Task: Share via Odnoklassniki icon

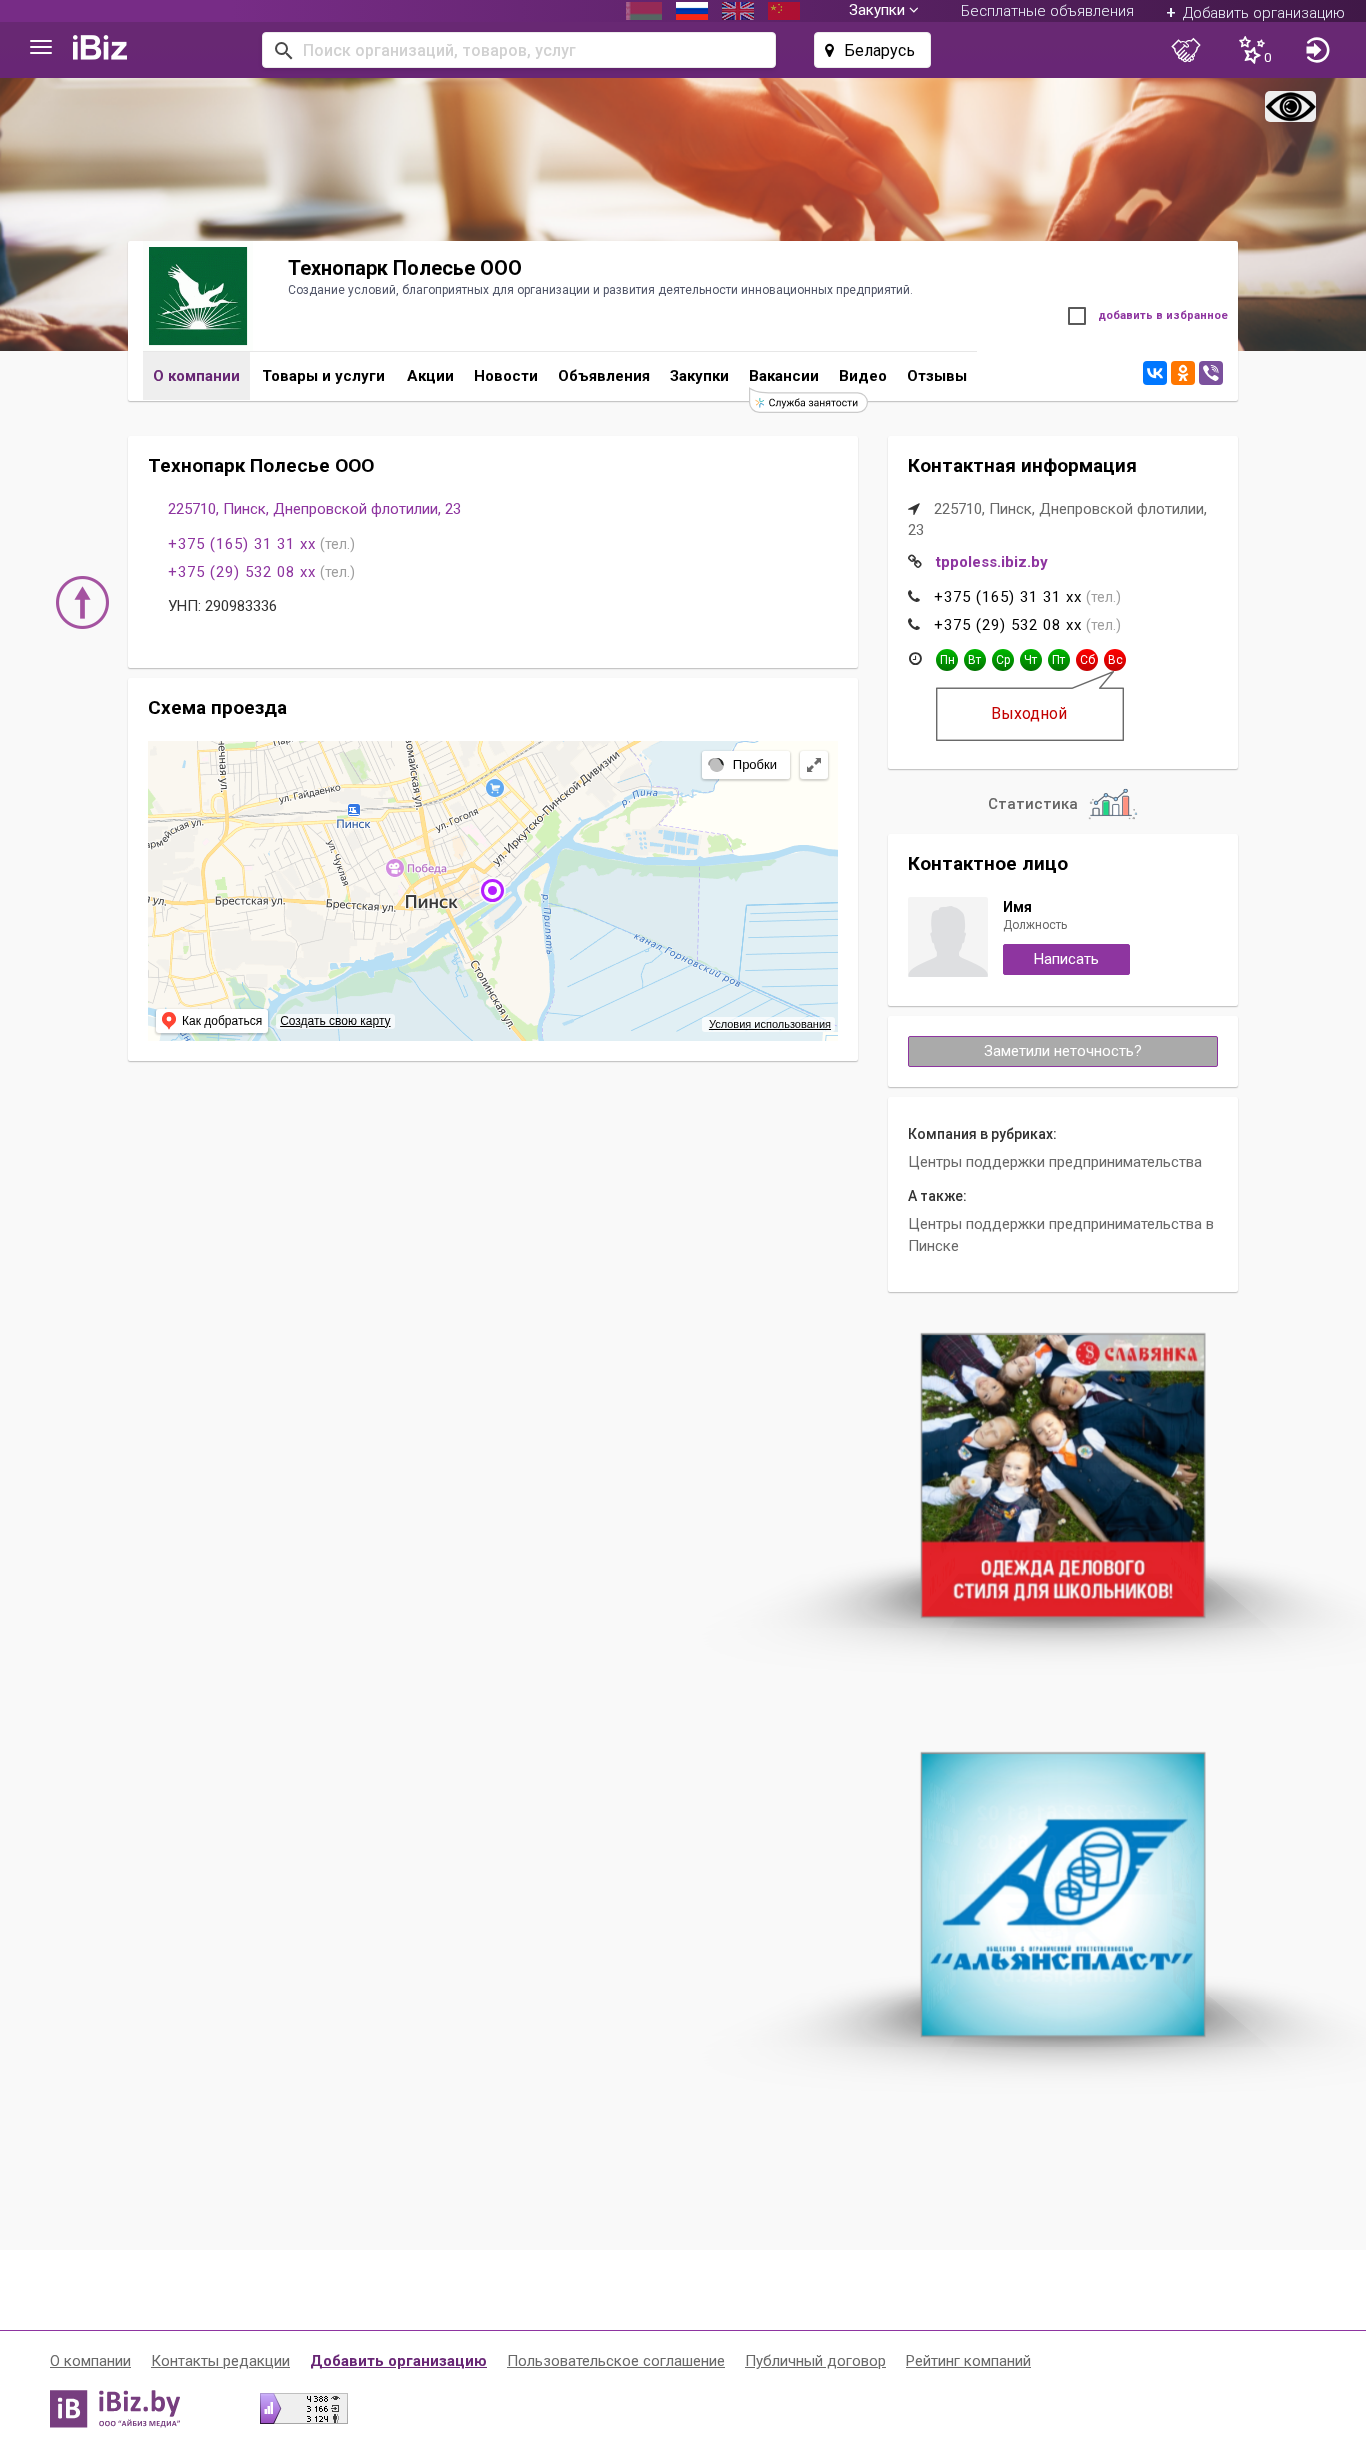Action: [1183, 373]
